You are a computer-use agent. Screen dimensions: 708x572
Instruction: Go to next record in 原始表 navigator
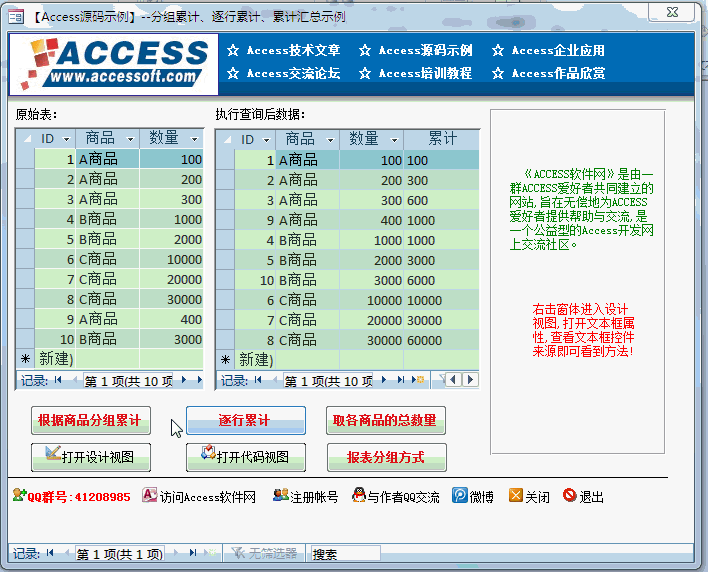184,380
